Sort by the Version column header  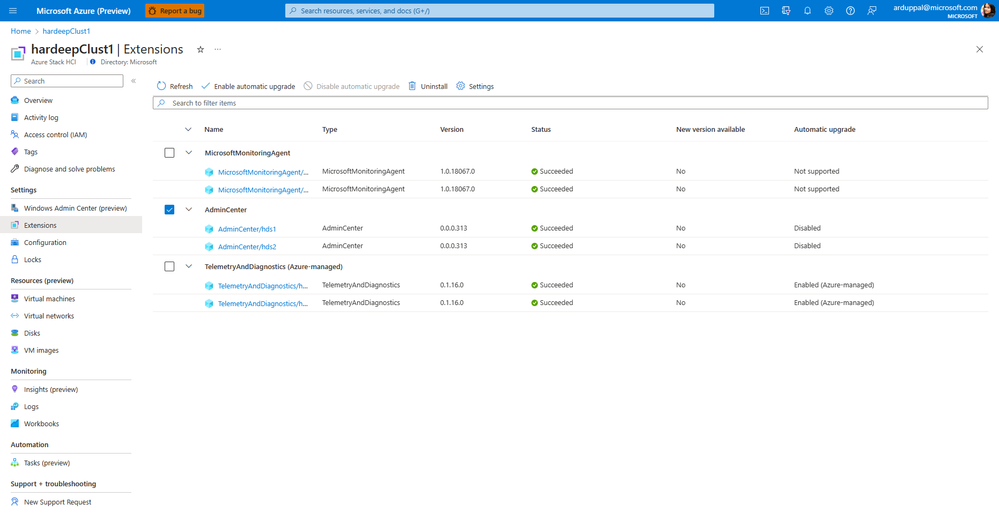452,129
